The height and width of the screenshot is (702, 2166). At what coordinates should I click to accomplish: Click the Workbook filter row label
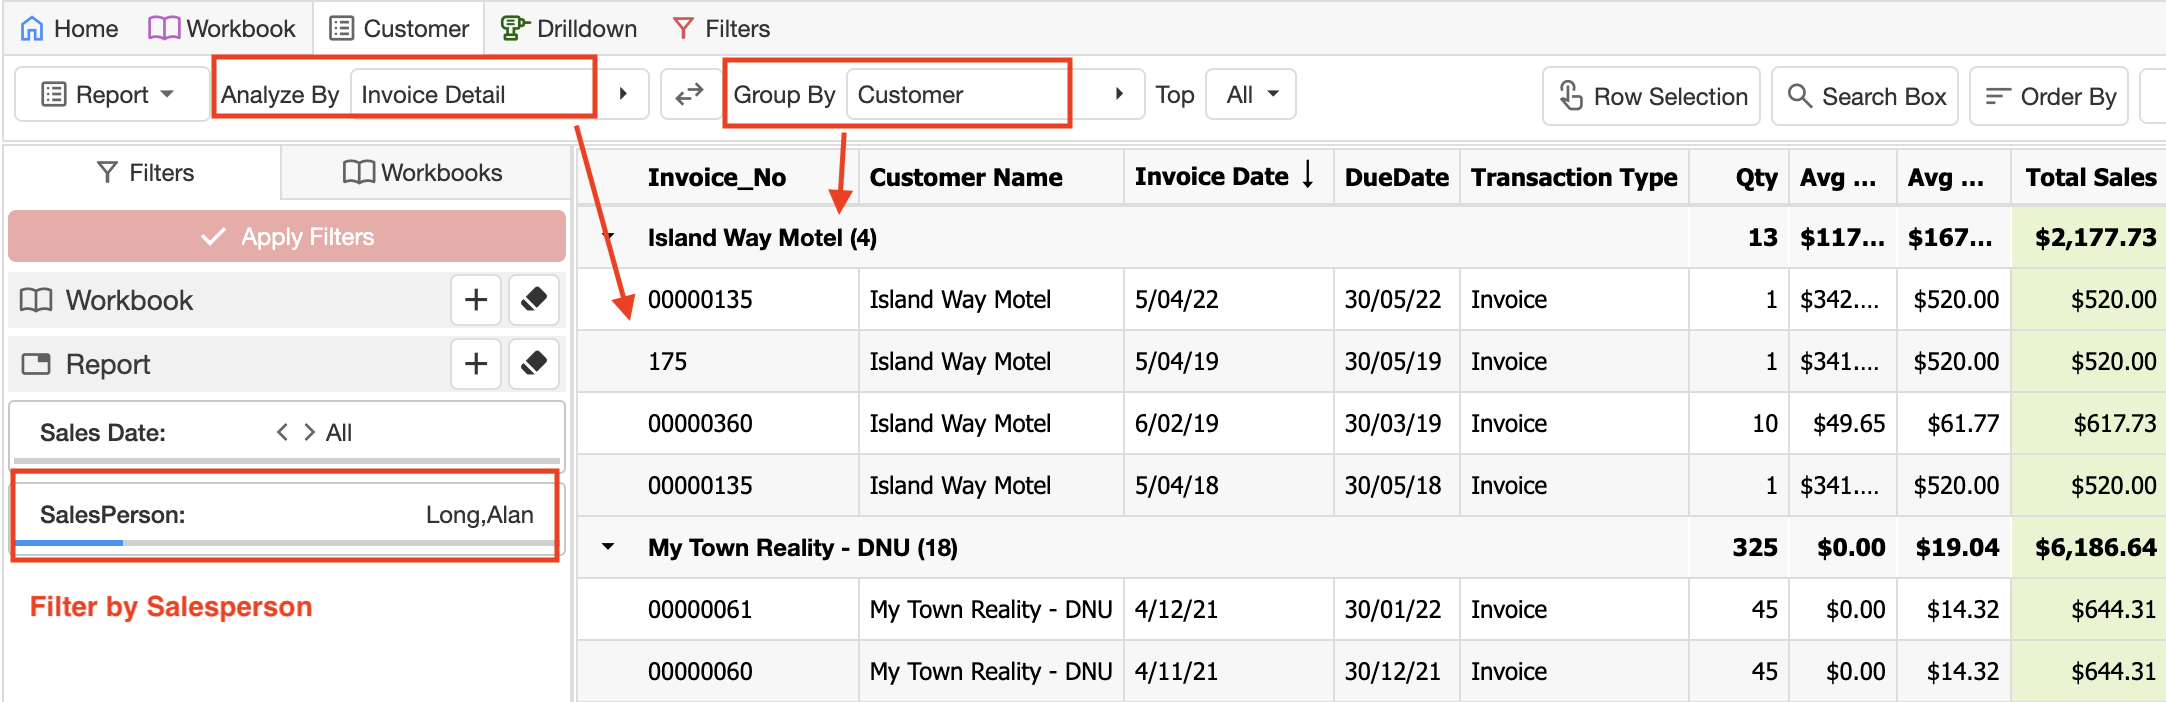pos(129,300)
